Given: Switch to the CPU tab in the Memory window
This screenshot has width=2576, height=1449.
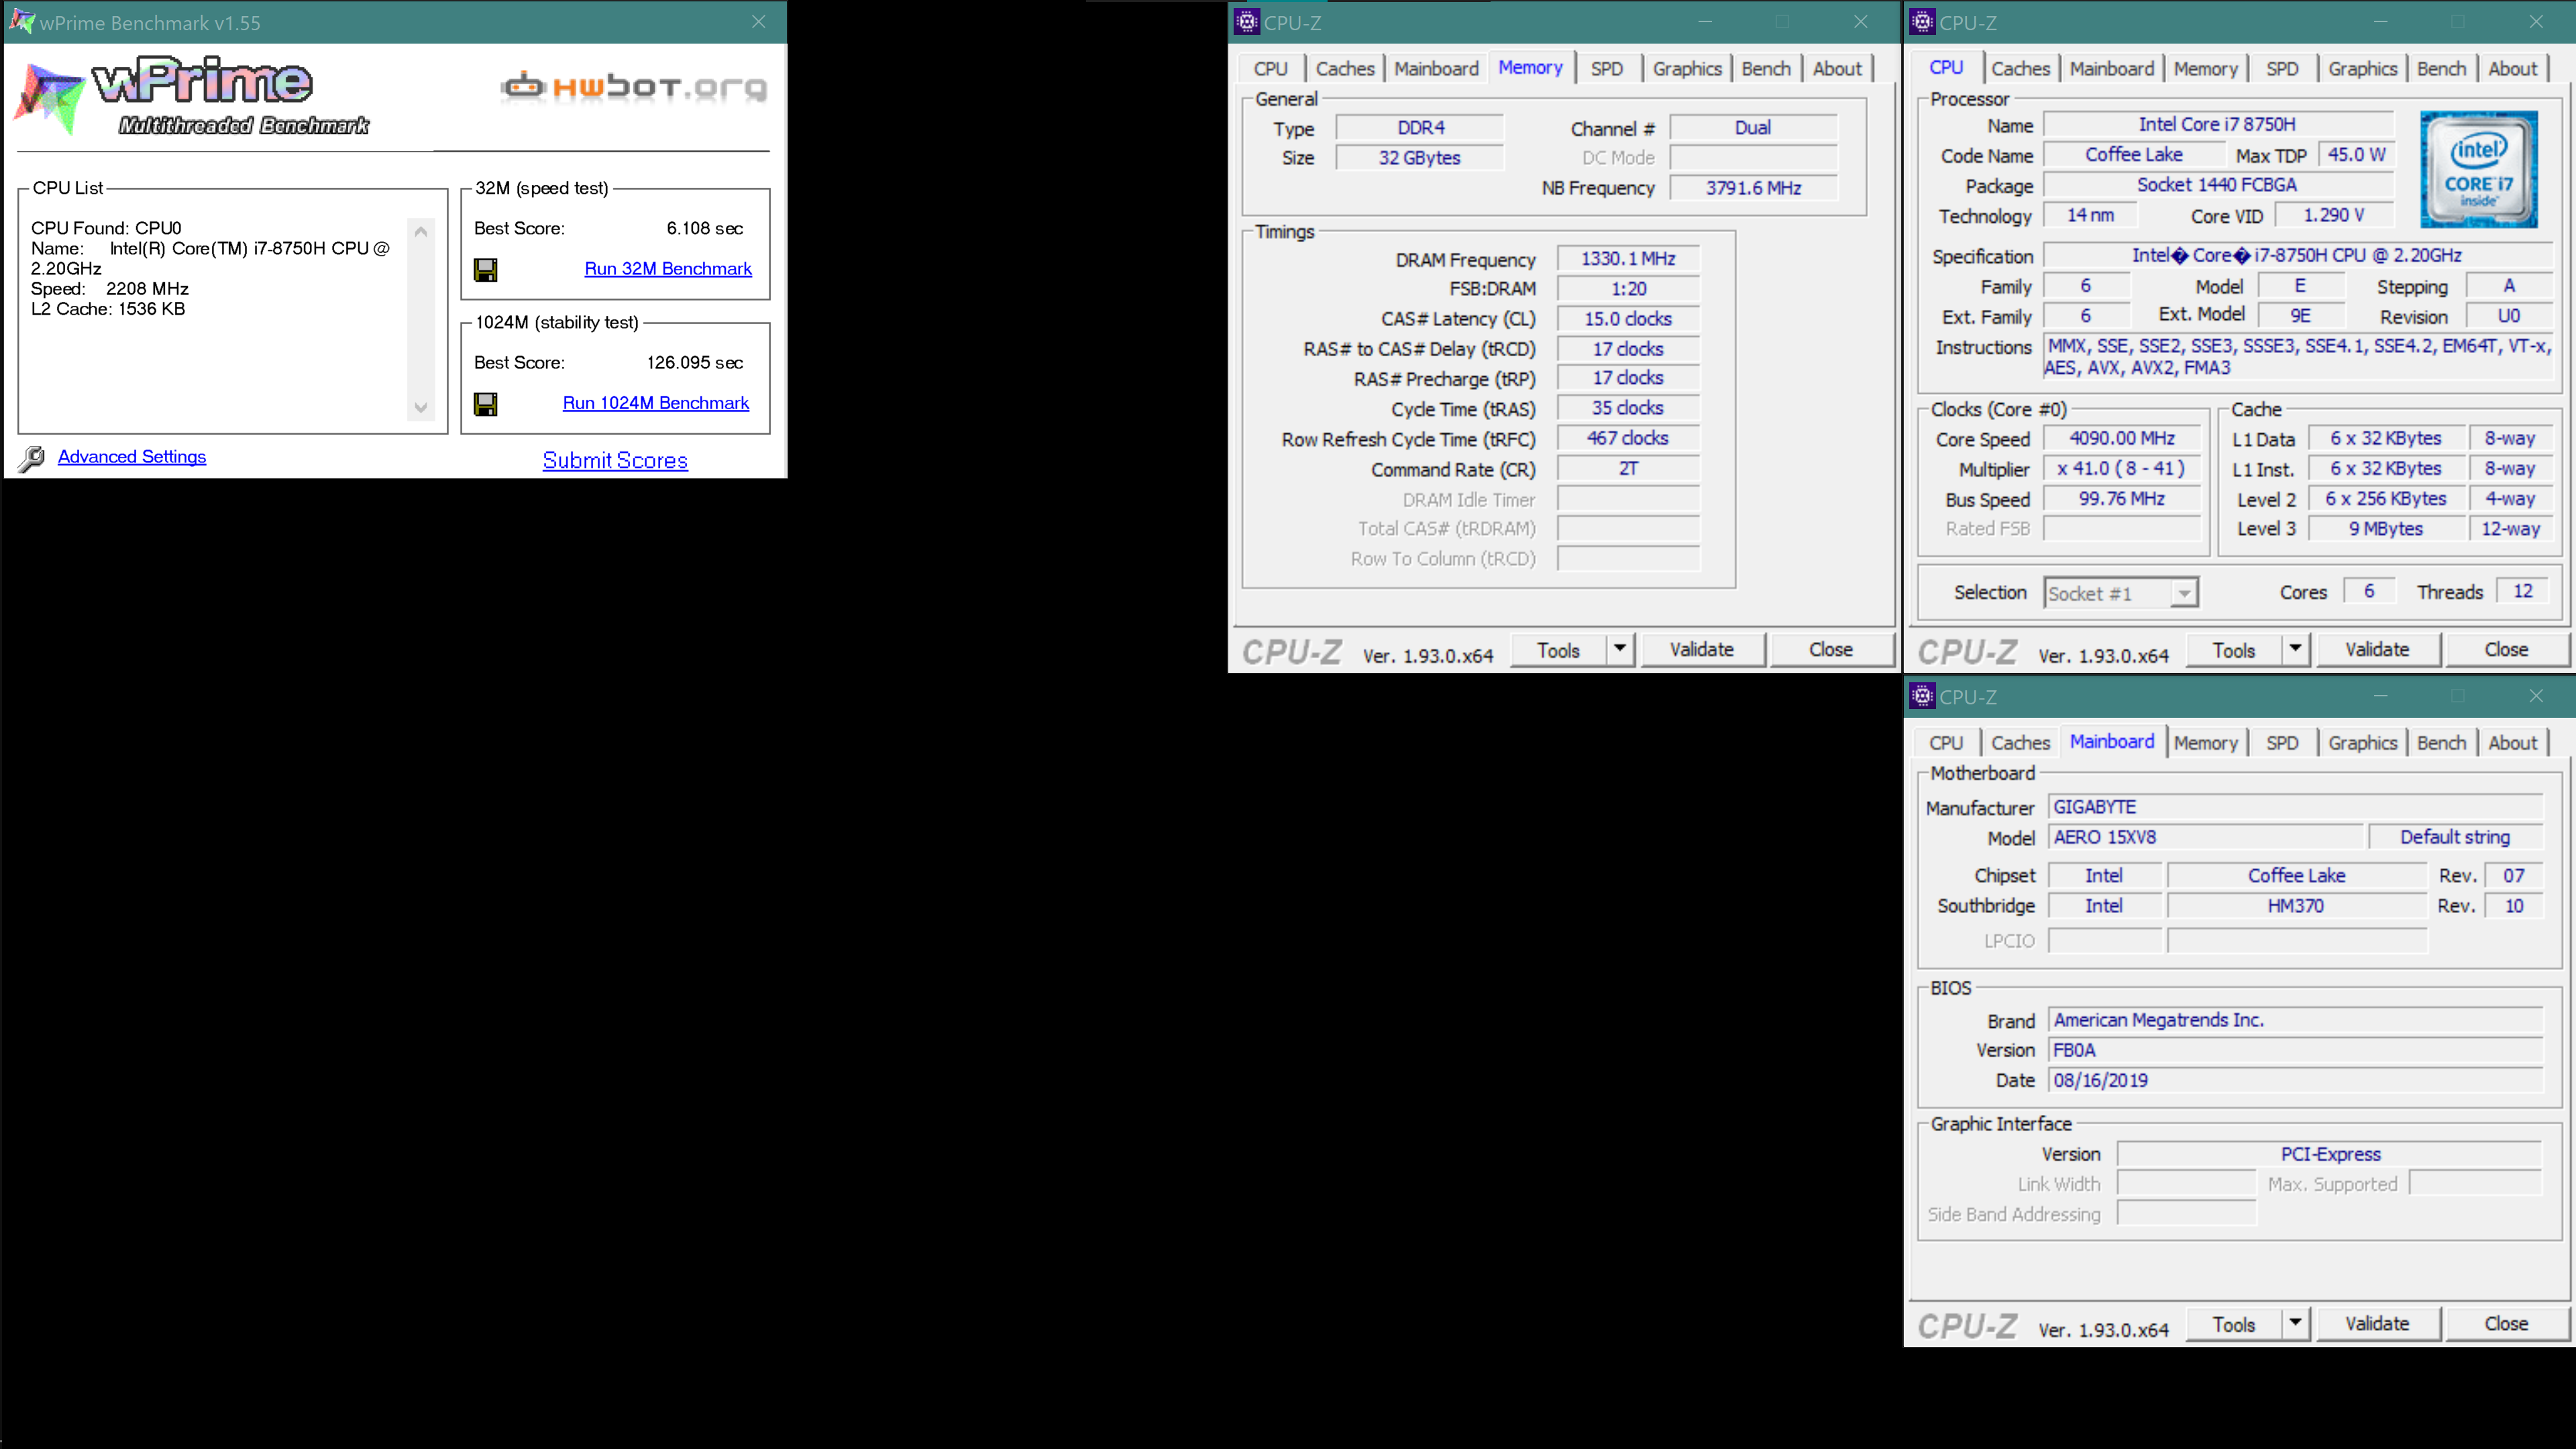Looking at the screenshot, I should click(x=1271, y=69).
